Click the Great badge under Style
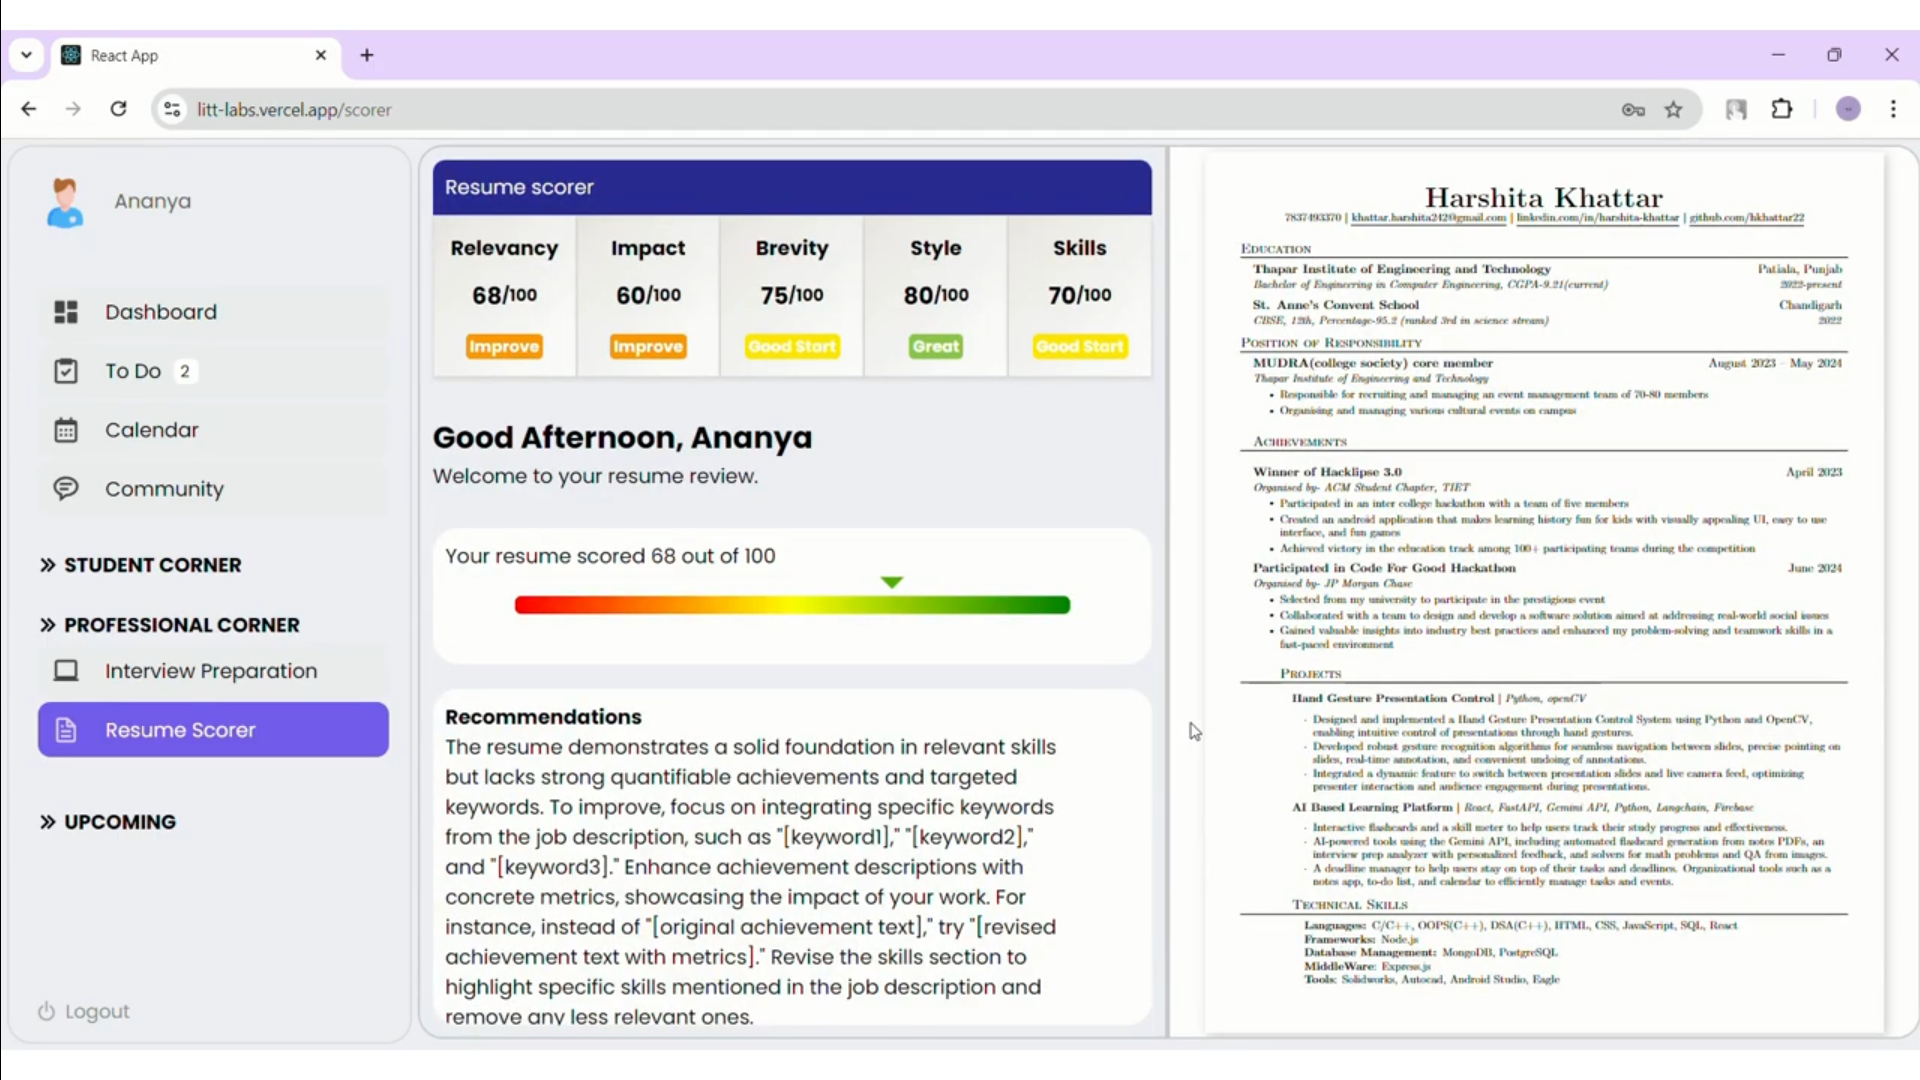Viewport: 1920px width, 1080px height. 935,347
